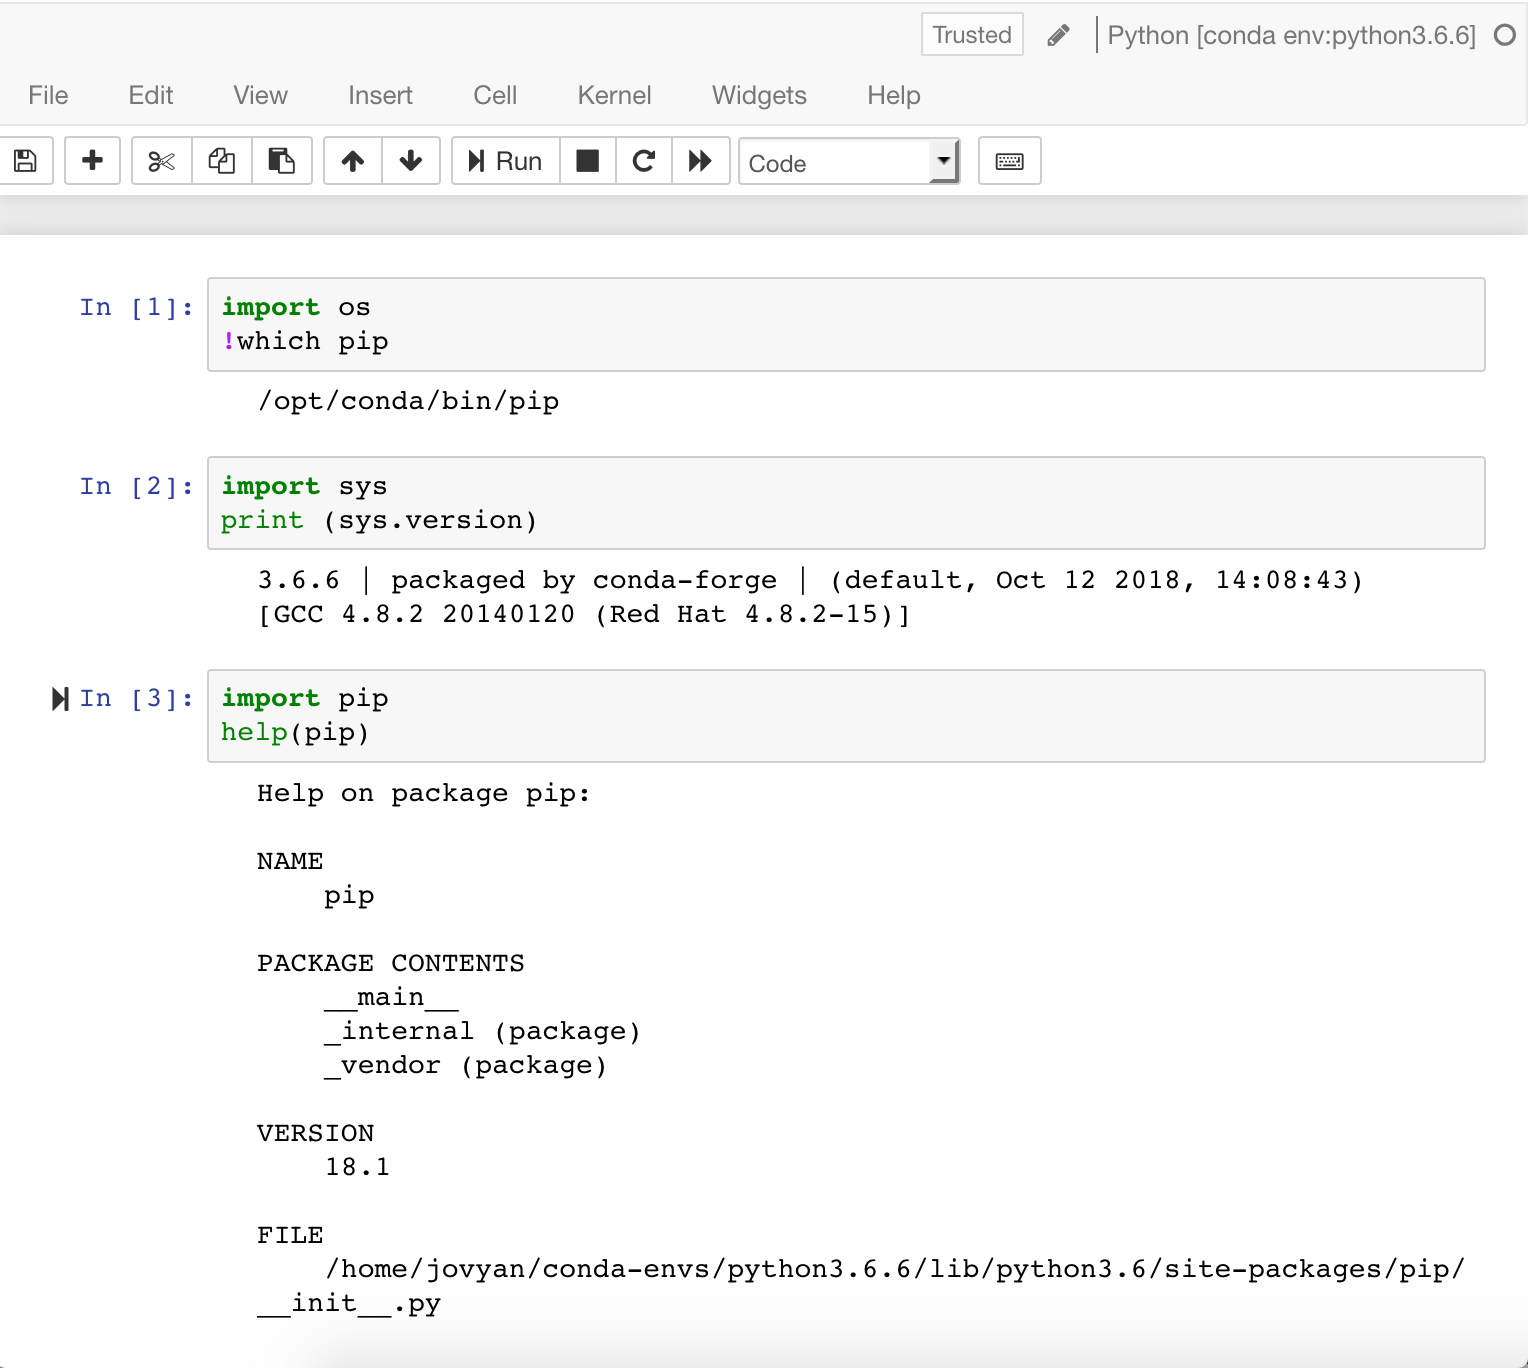Open the Widgets menu

click(x=758, y=95)
